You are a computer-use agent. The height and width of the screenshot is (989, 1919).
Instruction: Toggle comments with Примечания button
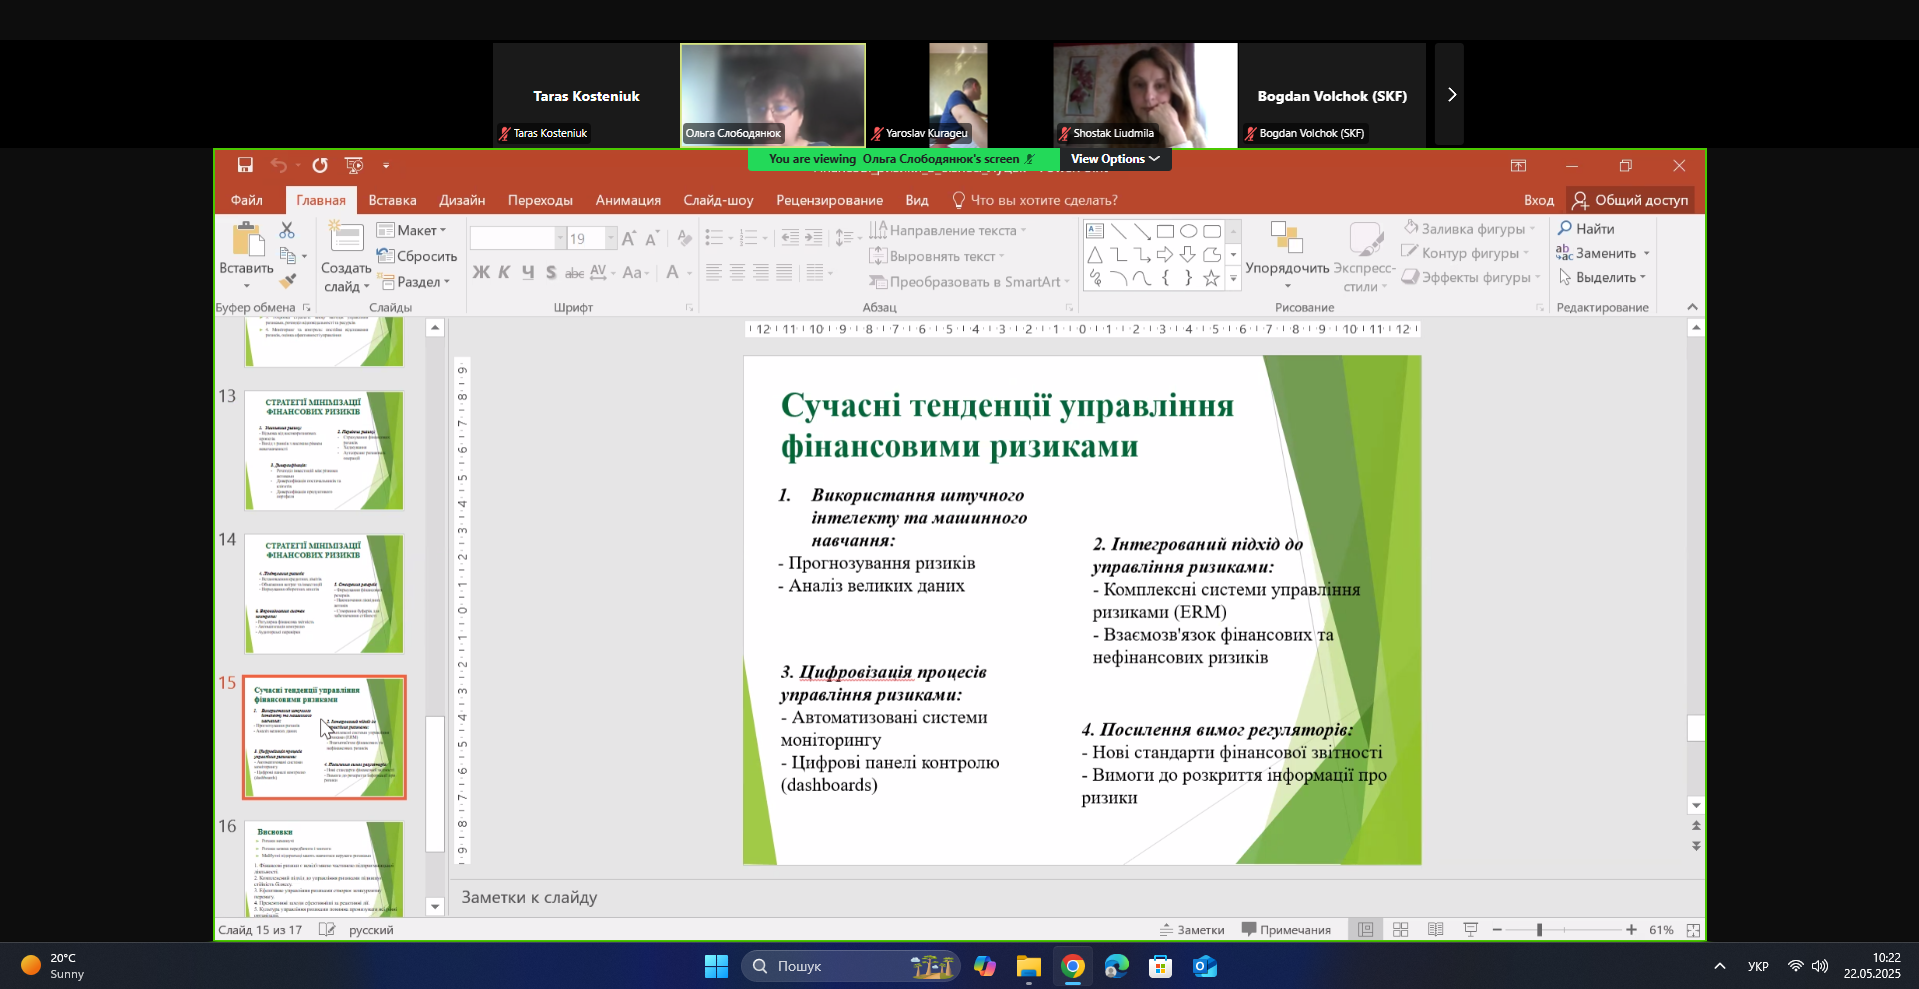(1287, 929)
